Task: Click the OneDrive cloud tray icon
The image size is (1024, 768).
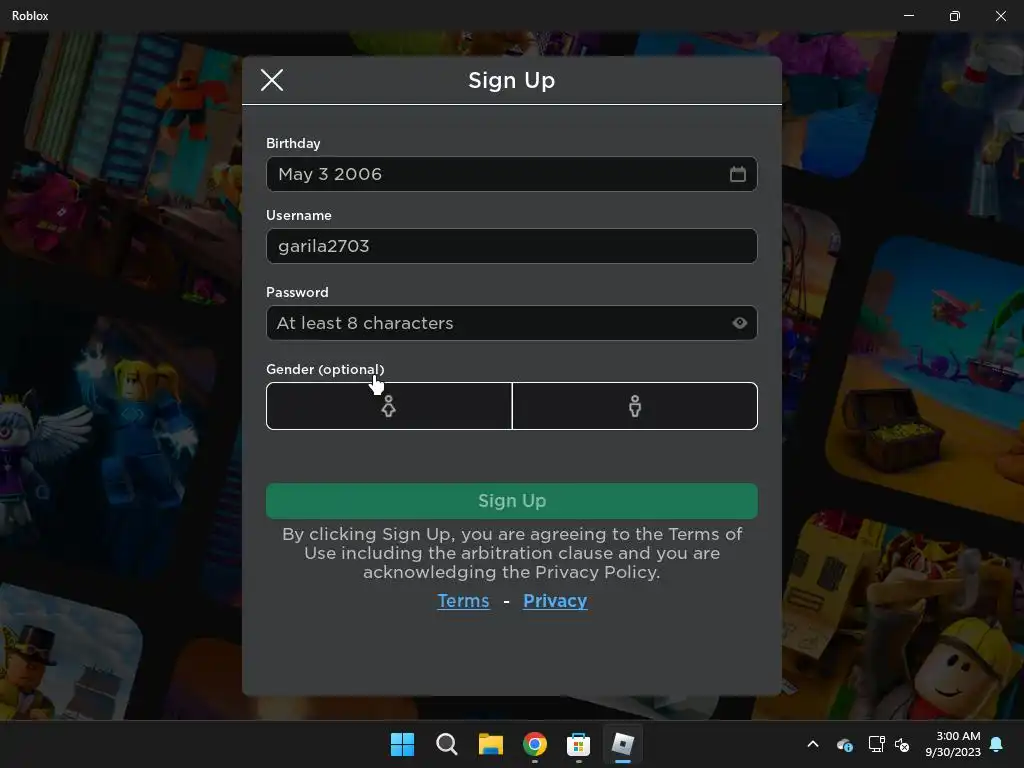Action: [x=844, y=744]
